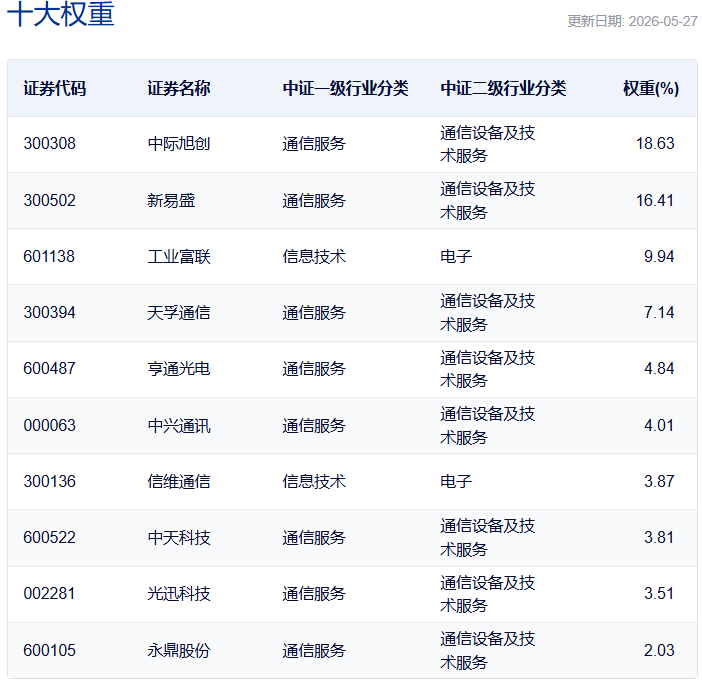Select the name 工业富联
702x688 pixels.
pyautogui.click(x=179, y=256)
